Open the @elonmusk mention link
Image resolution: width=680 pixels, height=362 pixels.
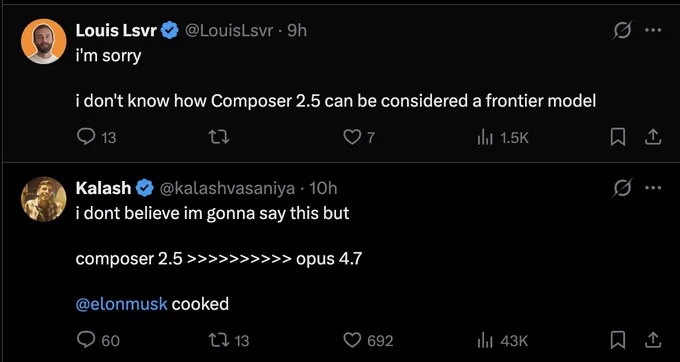[x=121, y=304]
